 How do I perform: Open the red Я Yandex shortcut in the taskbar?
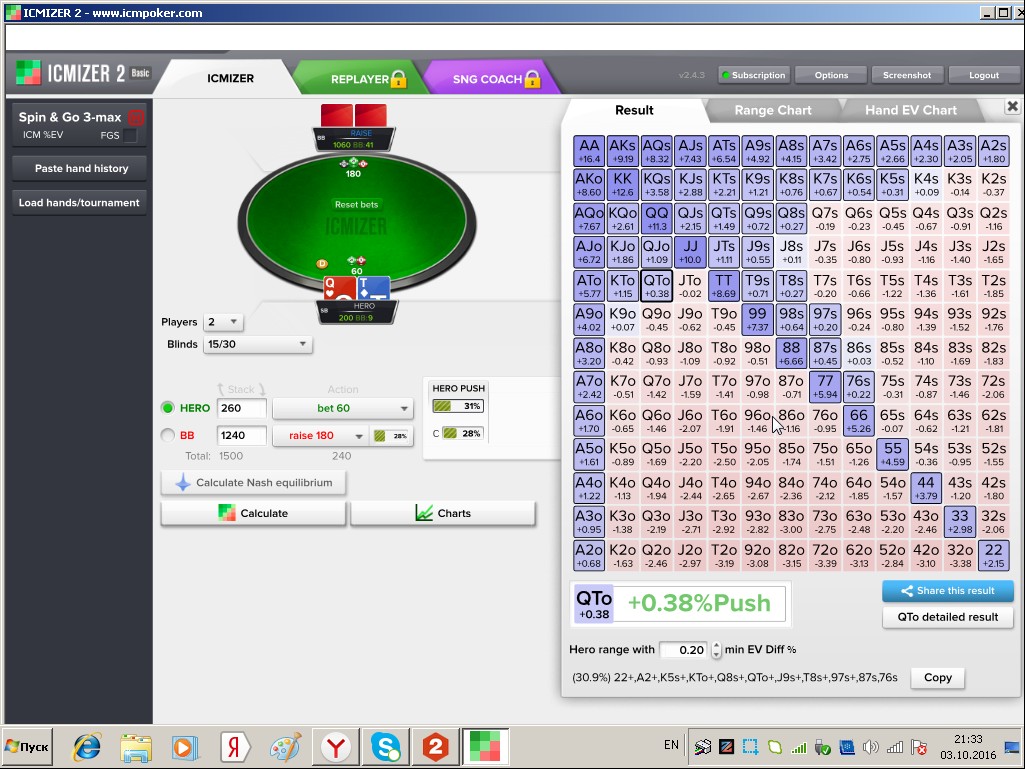tap(233, 746)
